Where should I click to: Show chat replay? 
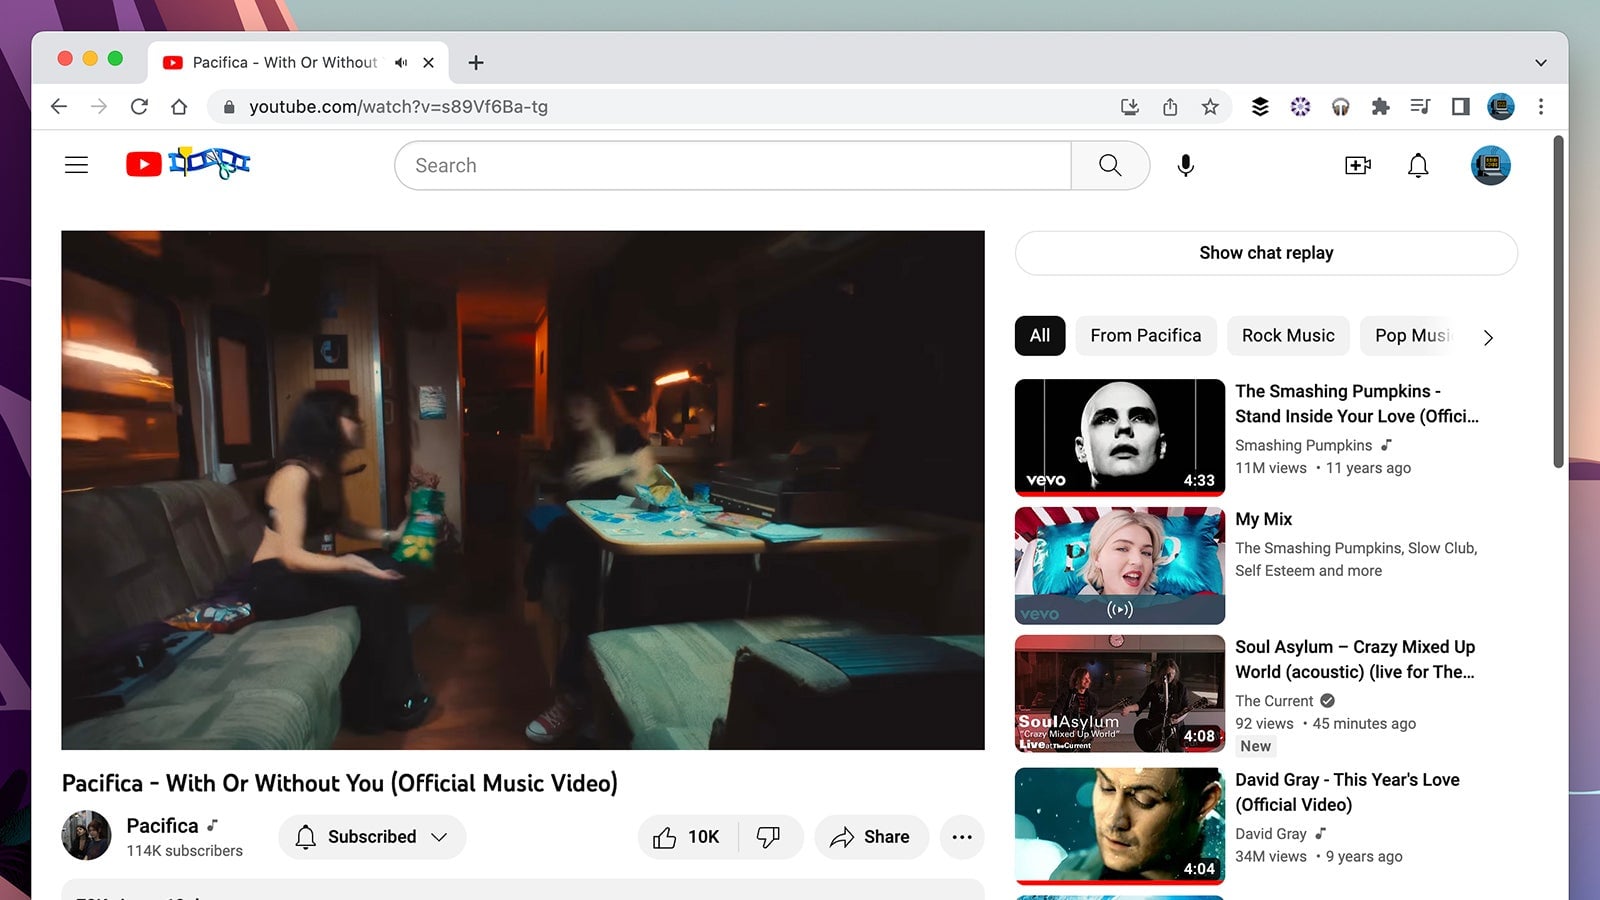pyautogui.click(x=1266, y=252)
